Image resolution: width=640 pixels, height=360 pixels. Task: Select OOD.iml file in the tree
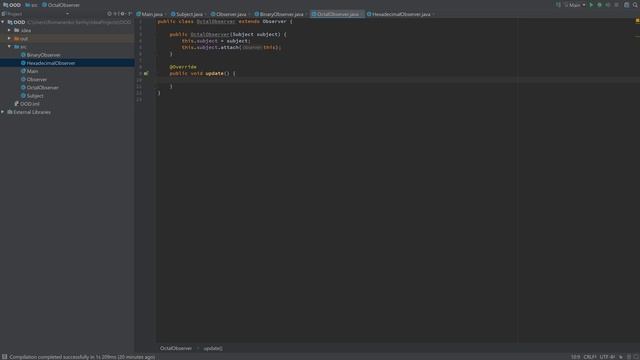pyautogui.click(x=29, y=104)
